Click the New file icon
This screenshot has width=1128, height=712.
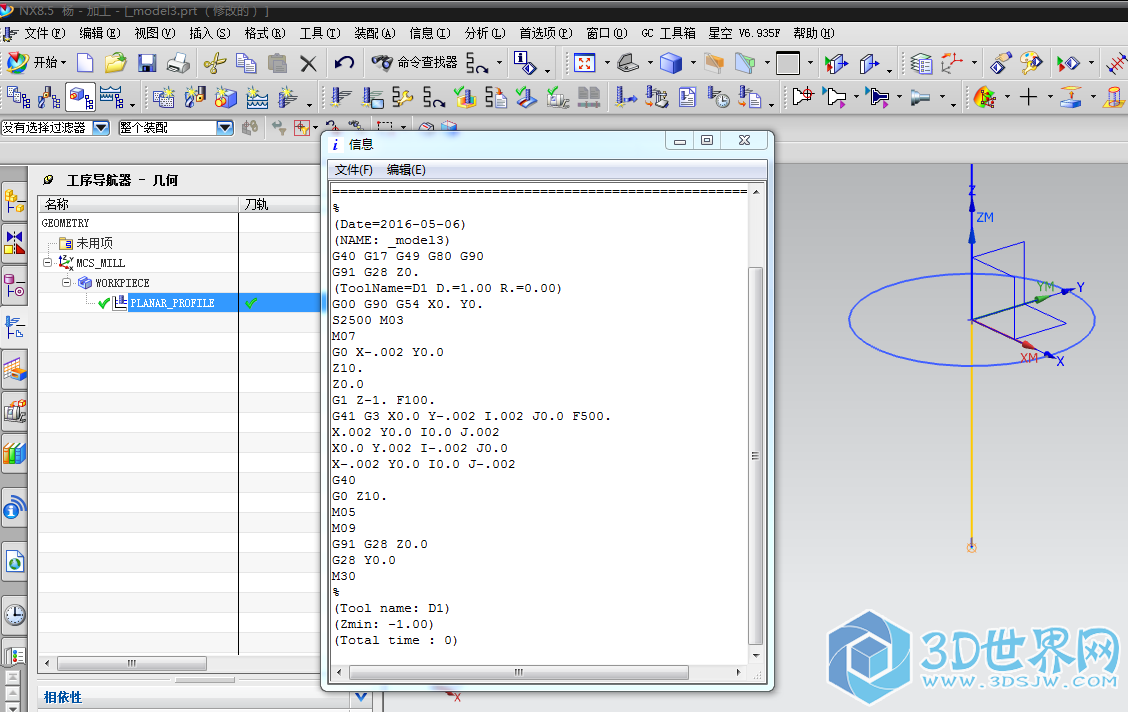pos(85,63)
